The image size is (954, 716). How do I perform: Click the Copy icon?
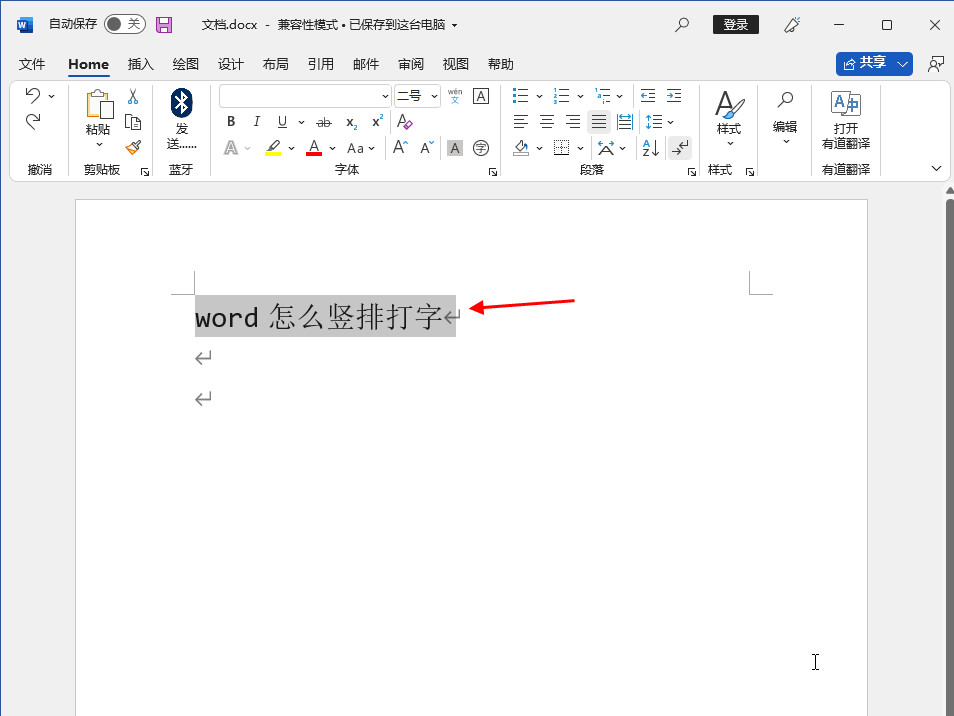click(133, 122)
